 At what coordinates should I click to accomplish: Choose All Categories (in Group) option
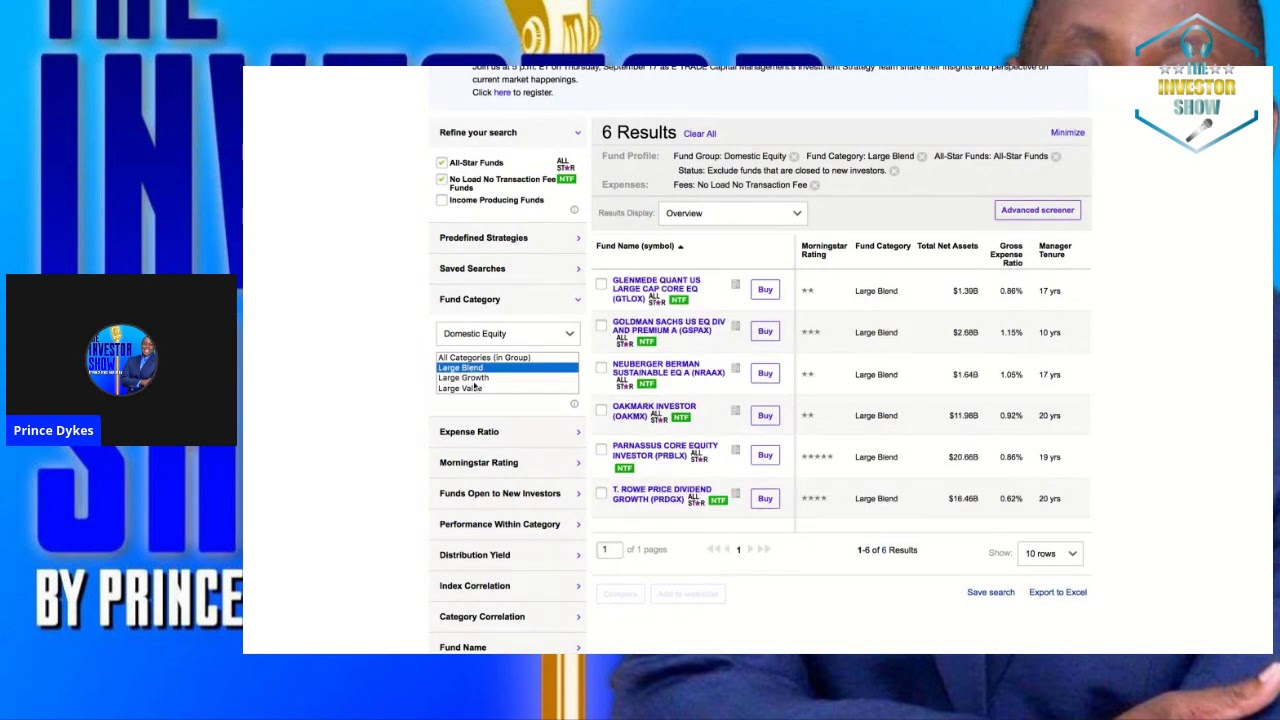point(507,358)
